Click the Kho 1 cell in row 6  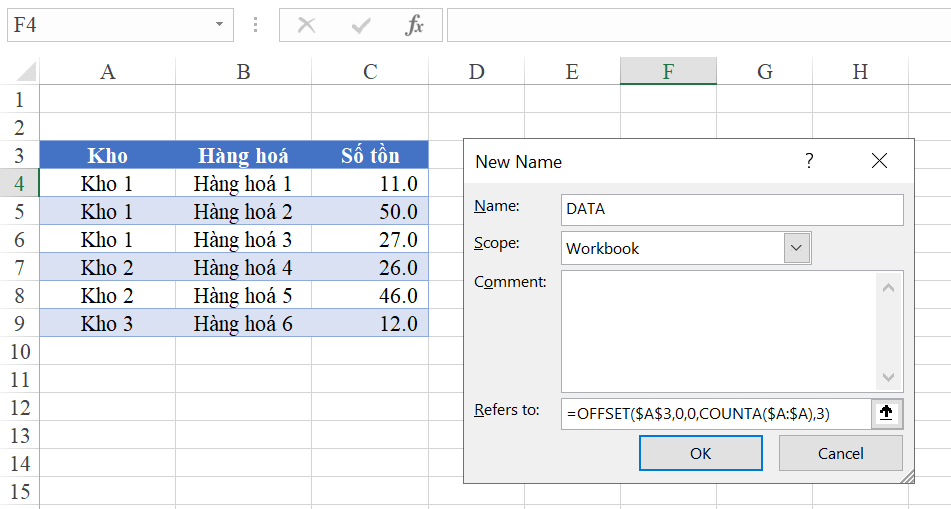tap(107, 239)
